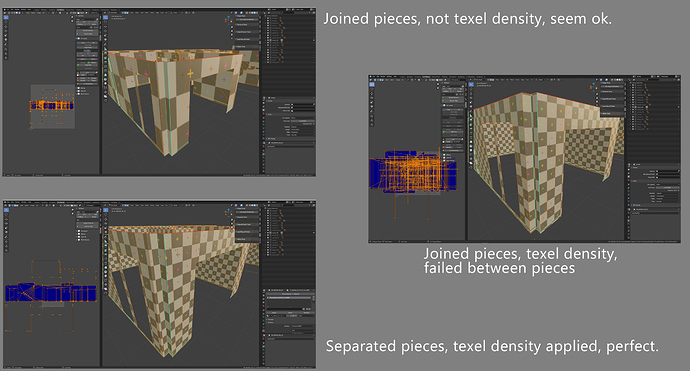Choose the Move tool in right screenshot UV editor
The image size is (690, 371).
click(372, 94)
